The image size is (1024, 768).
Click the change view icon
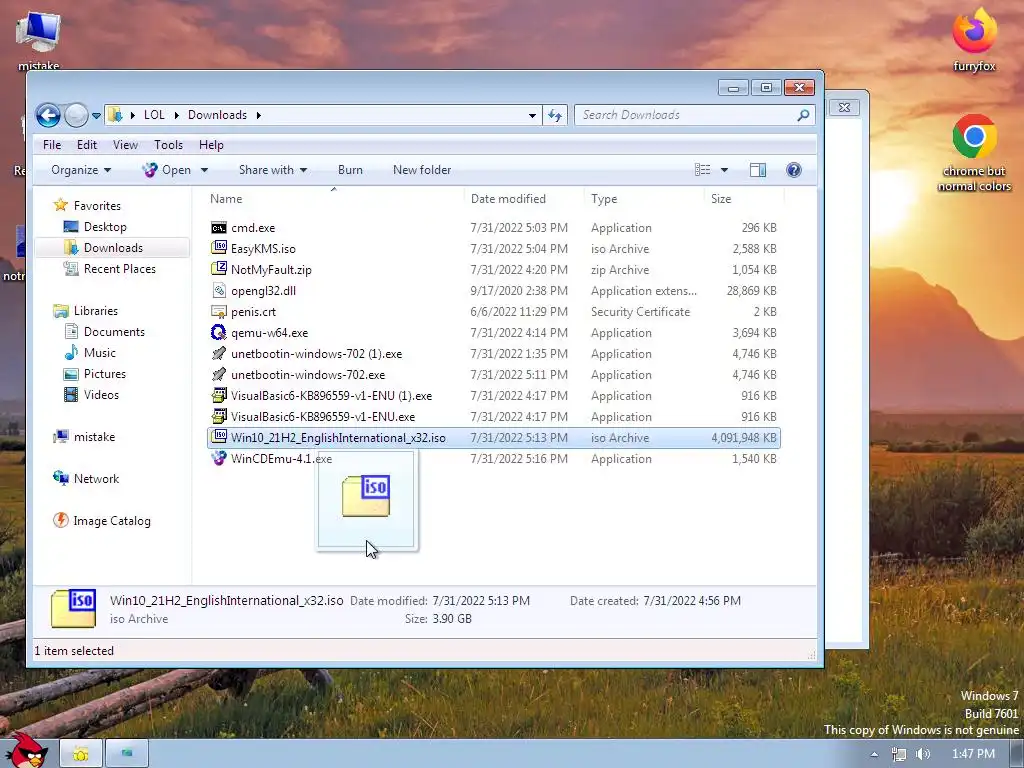click(703, 170)
